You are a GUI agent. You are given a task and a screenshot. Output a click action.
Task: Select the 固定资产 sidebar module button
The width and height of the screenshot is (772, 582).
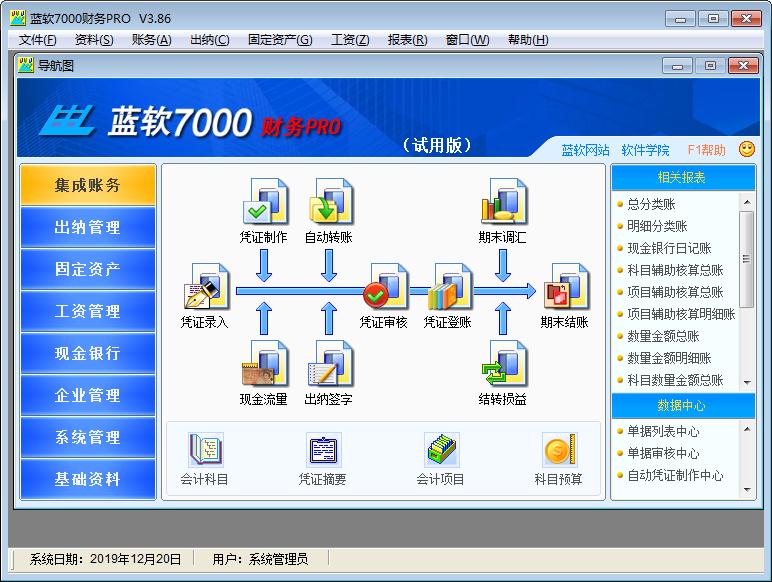coord(88,269)
